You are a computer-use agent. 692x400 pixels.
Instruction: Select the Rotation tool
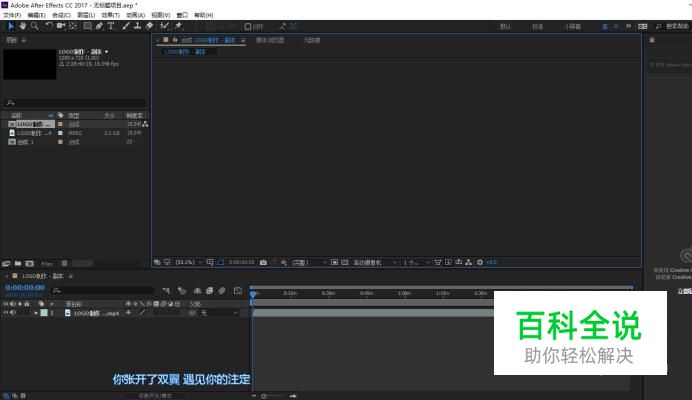pos(49,26)
